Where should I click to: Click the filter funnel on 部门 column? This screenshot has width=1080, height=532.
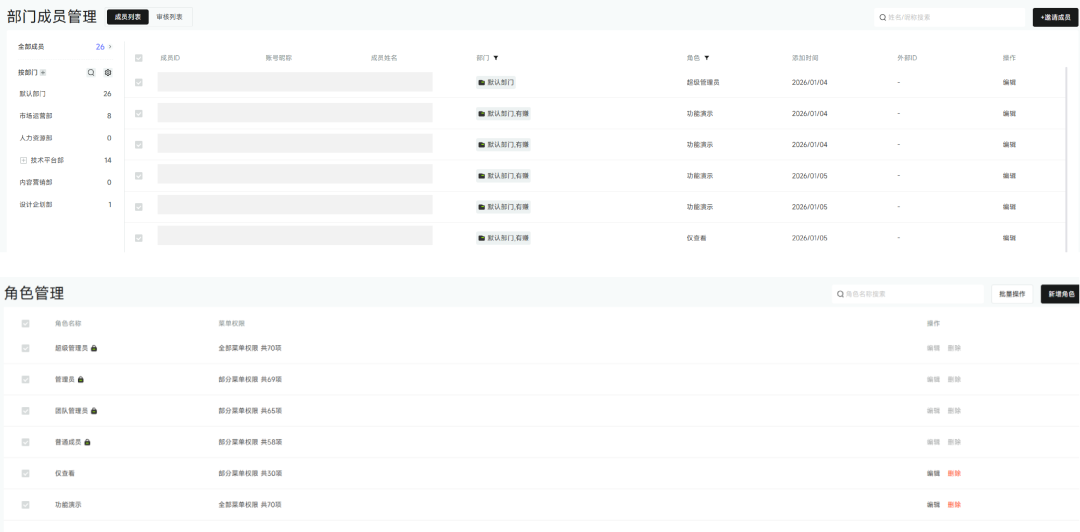click(496, 58)
